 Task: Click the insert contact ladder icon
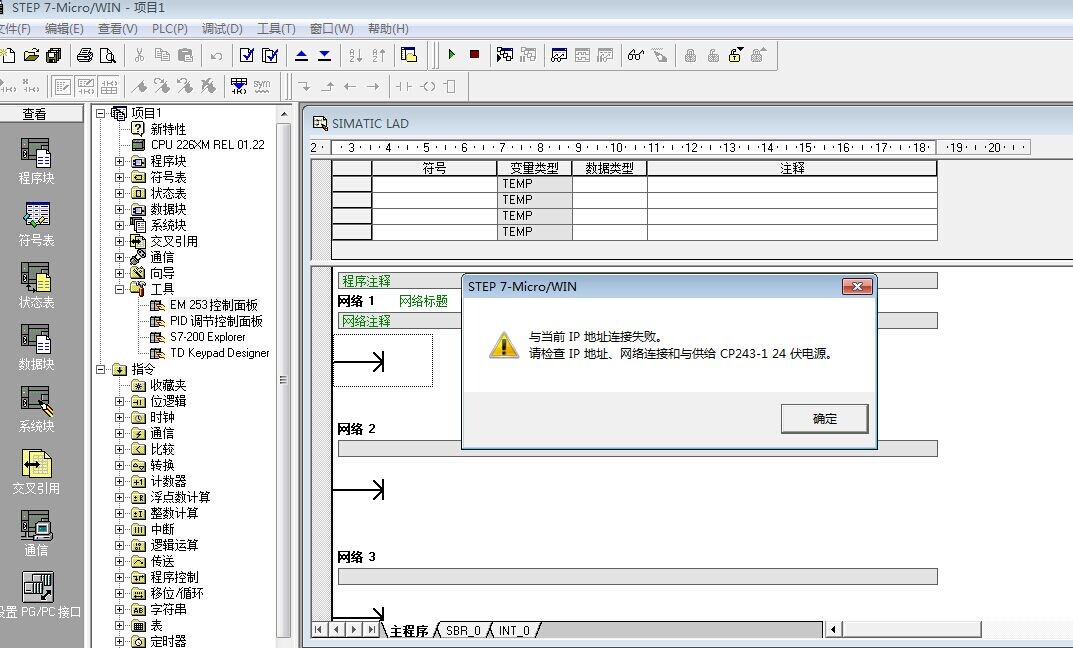click(x=404, y=86)
